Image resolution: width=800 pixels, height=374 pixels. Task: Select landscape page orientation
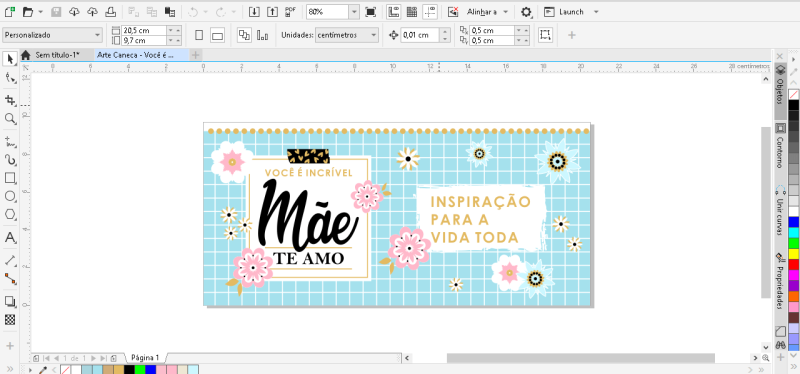[x=217, y=35]
